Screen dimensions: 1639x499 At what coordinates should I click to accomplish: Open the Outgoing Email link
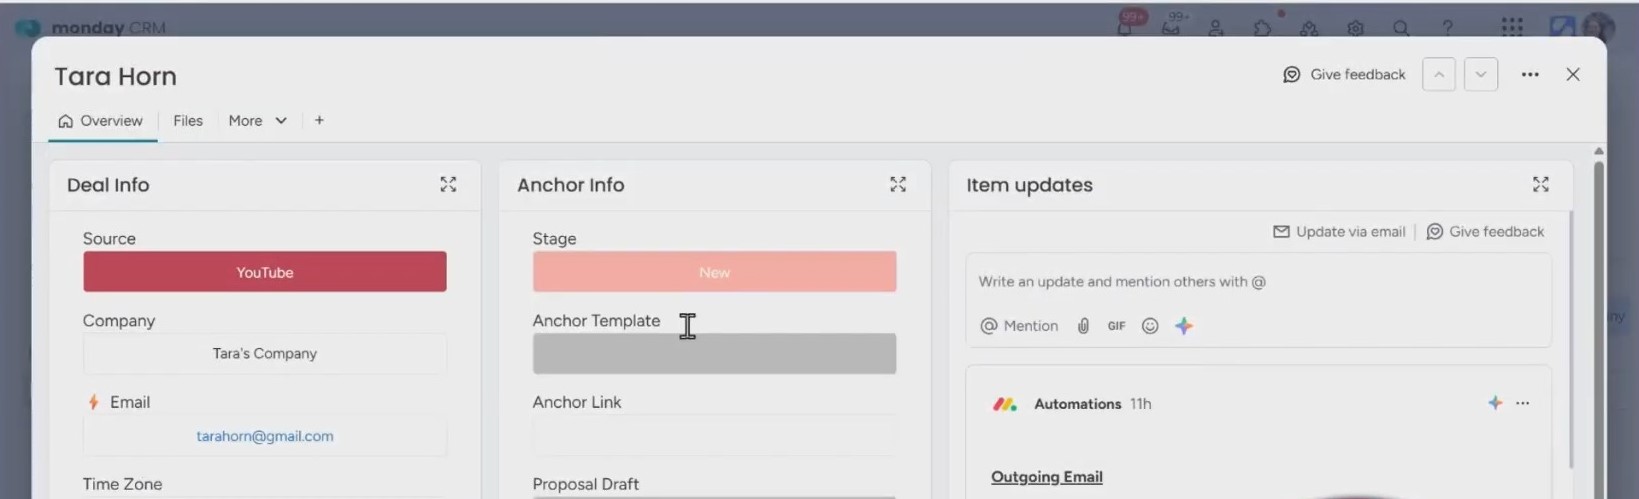[1046, 477]
